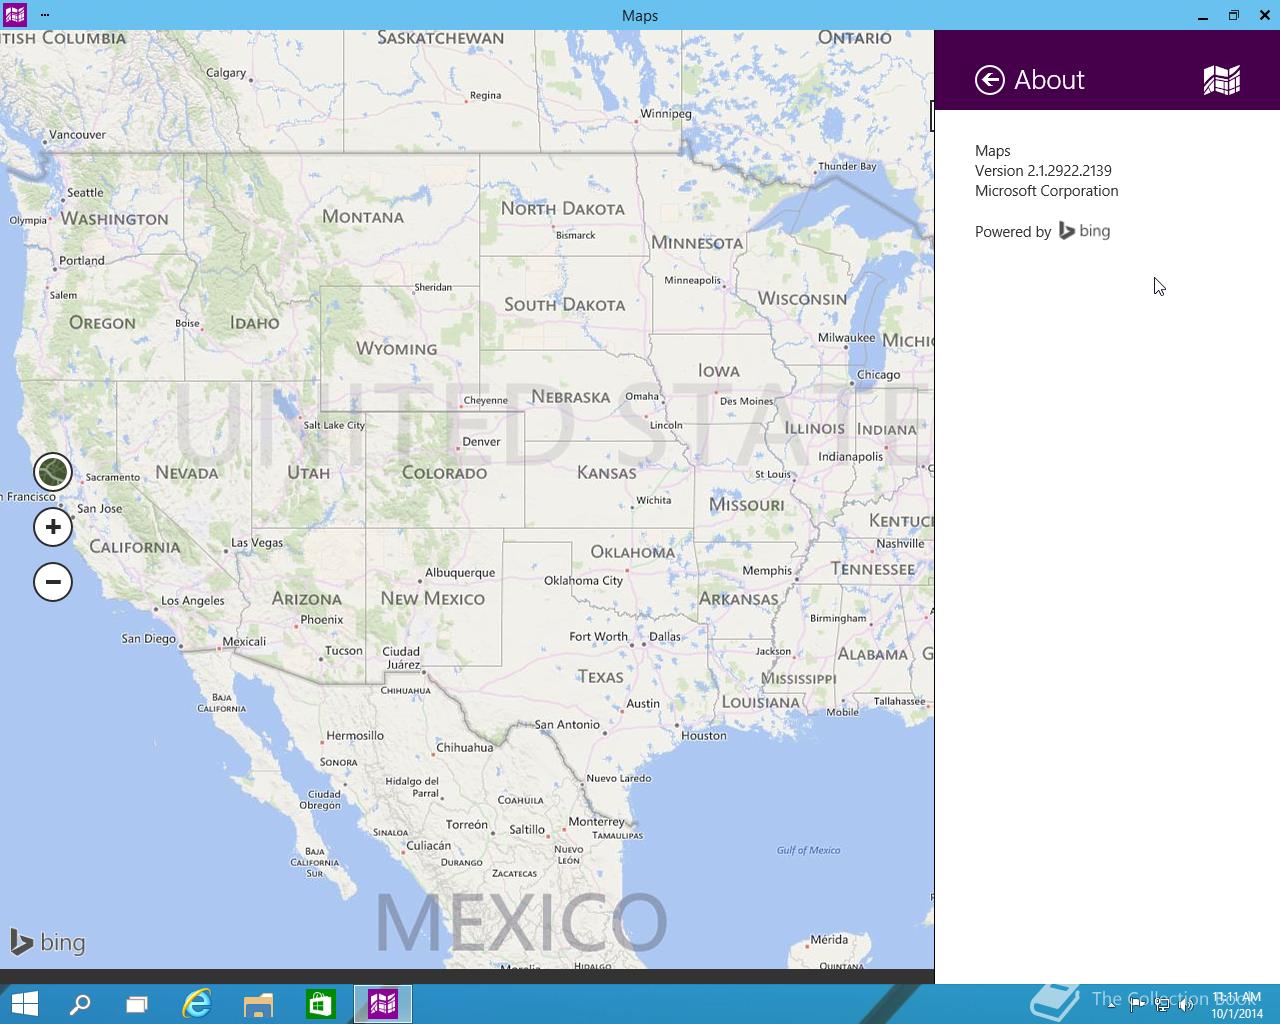
Task: Click the Montana state label
Action: coord(363,217)
